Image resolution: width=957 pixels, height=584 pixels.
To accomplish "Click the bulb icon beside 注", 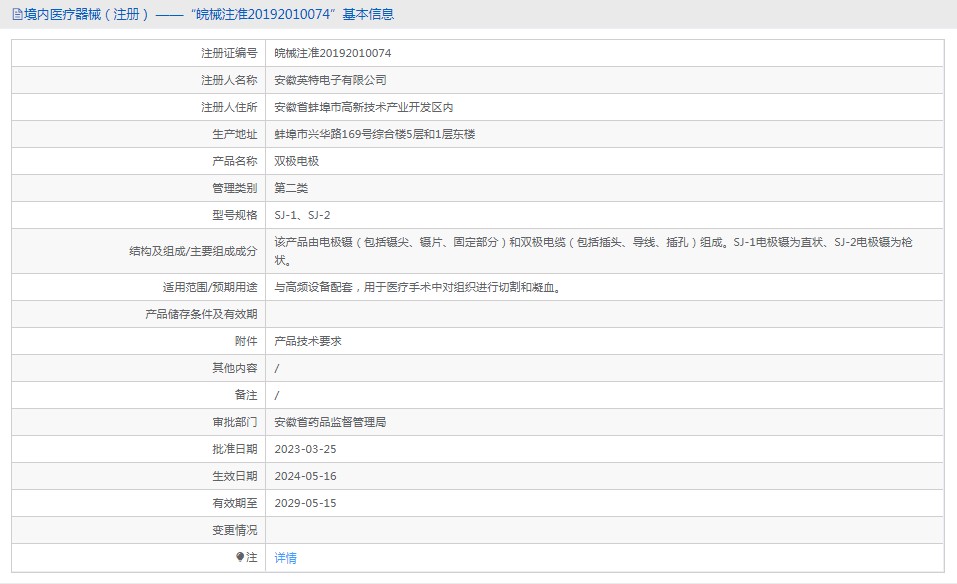I will (x=240, y=557).
